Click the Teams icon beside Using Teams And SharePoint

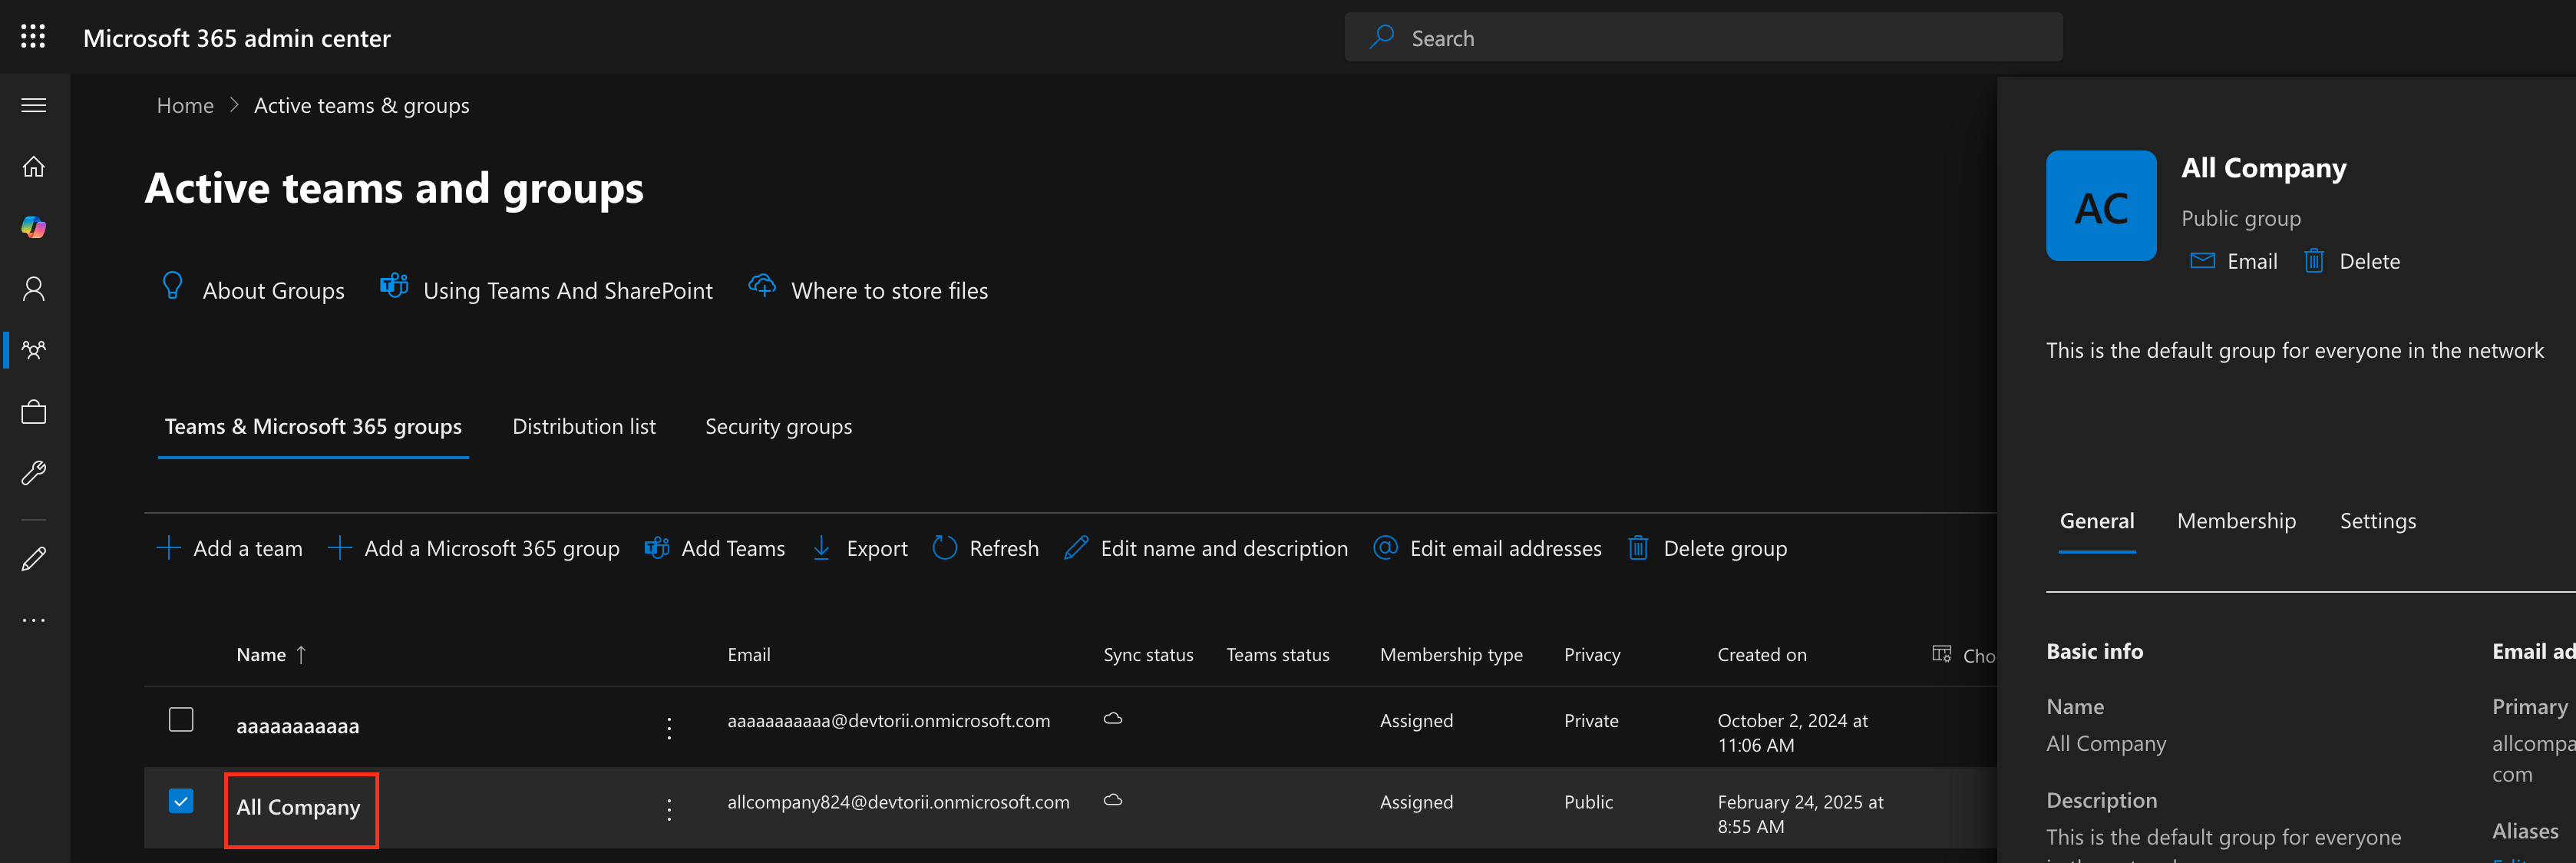[x=394, y=286]
